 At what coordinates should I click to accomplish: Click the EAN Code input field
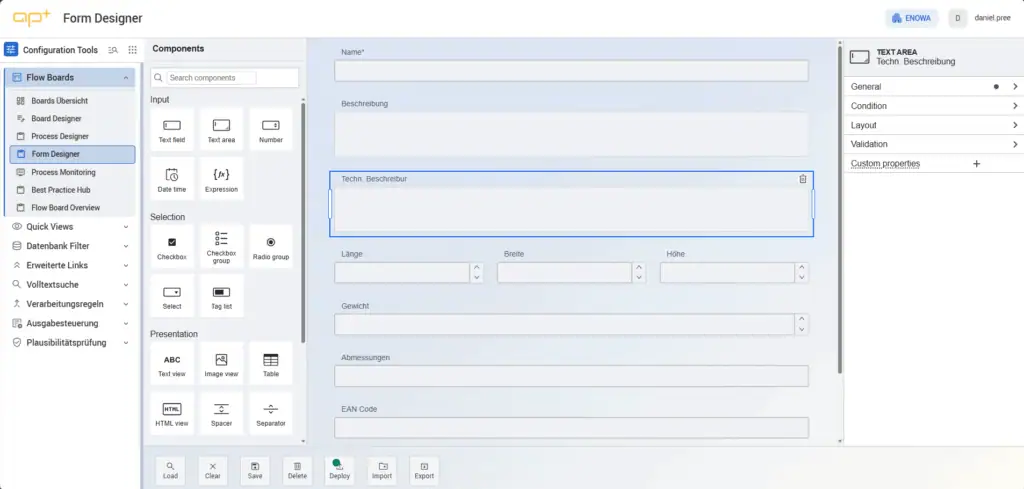[571, 428]
